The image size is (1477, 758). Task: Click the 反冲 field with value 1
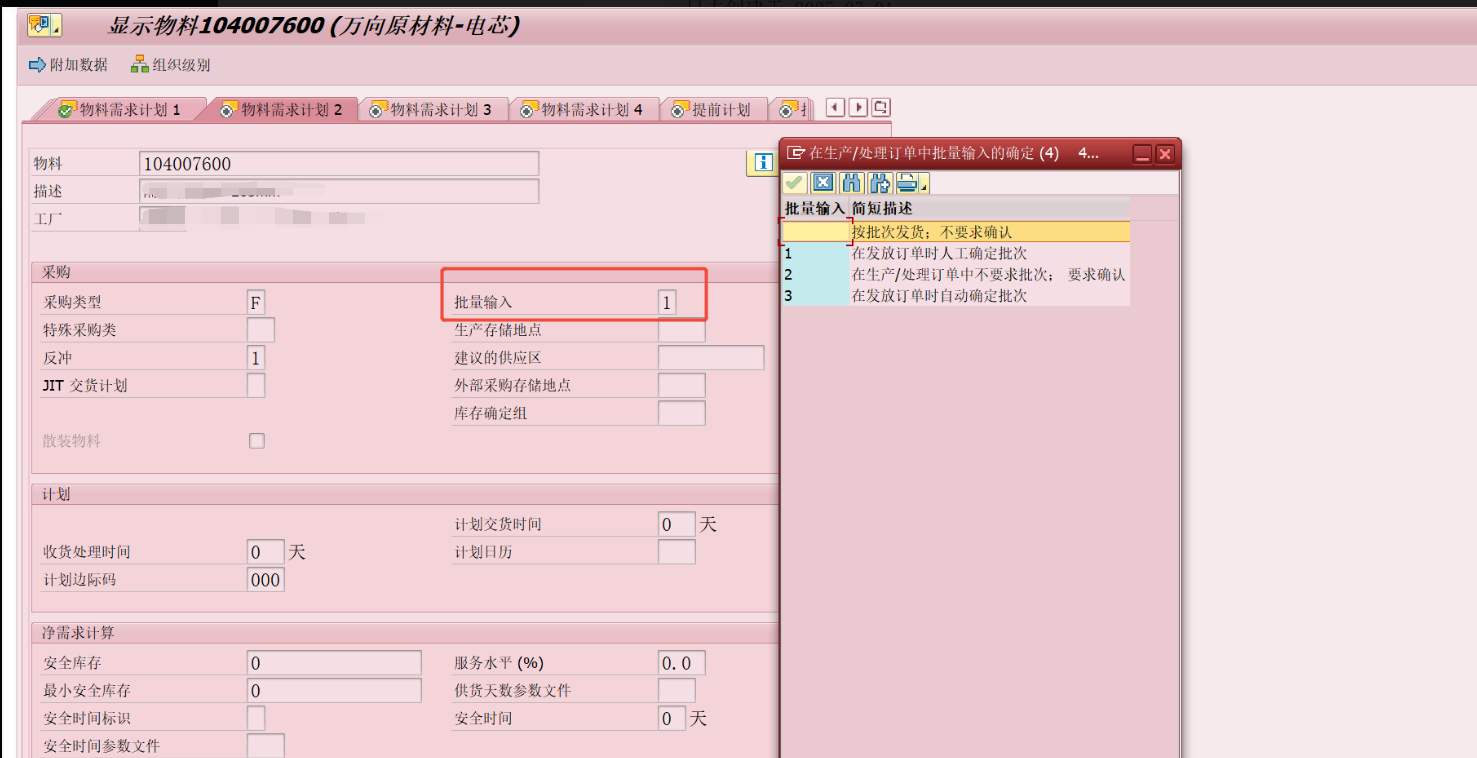click(x=256, y=358)
